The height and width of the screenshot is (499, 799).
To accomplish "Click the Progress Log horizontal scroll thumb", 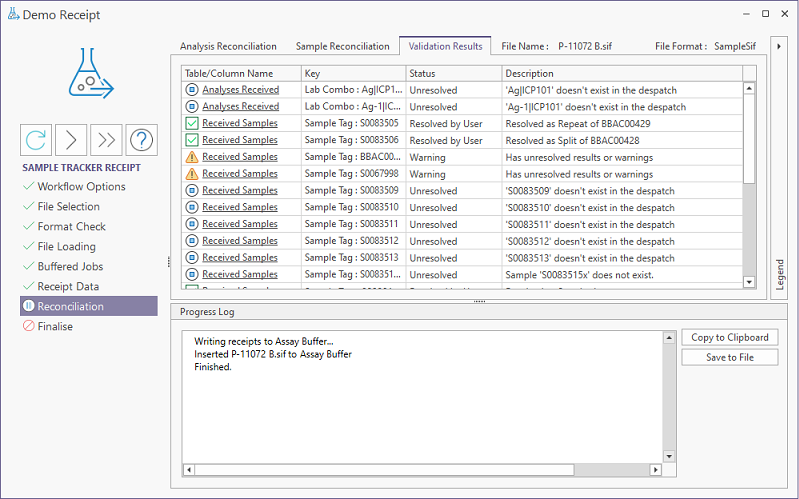I will pyautogui.click(x=384, y=469).
